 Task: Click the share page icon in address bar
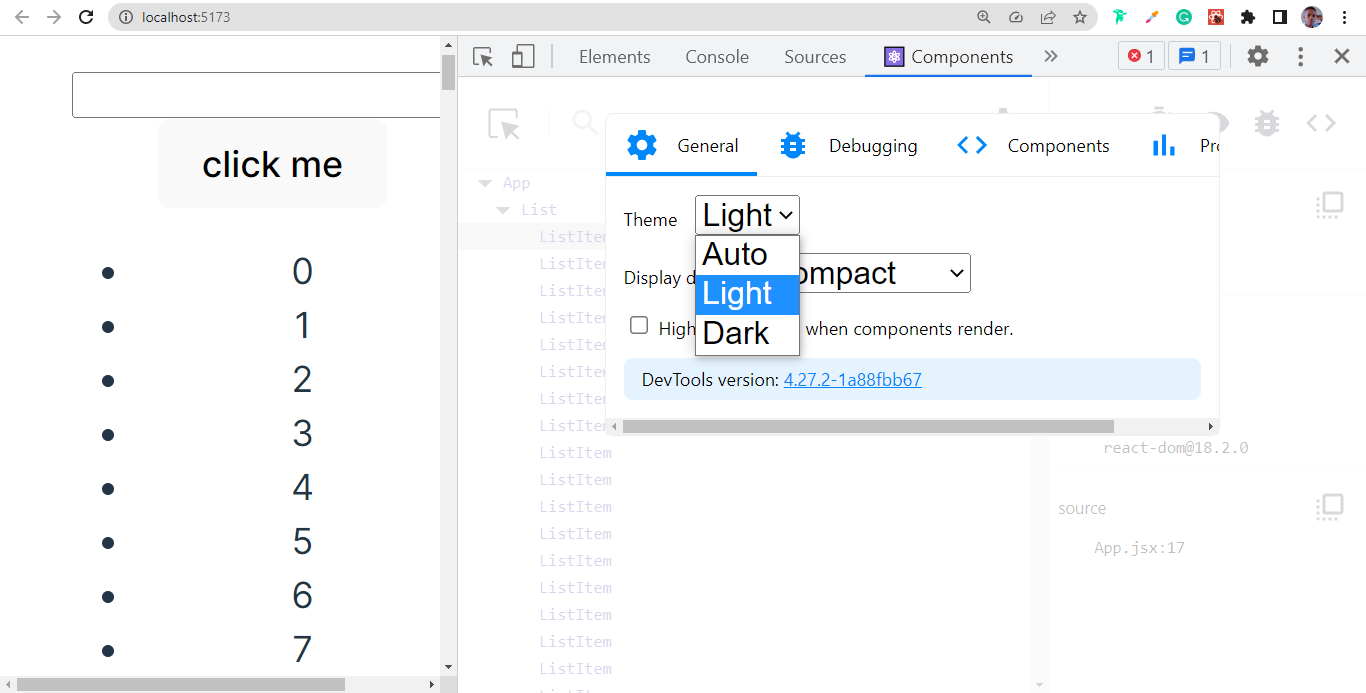(x=1048, y=17)
